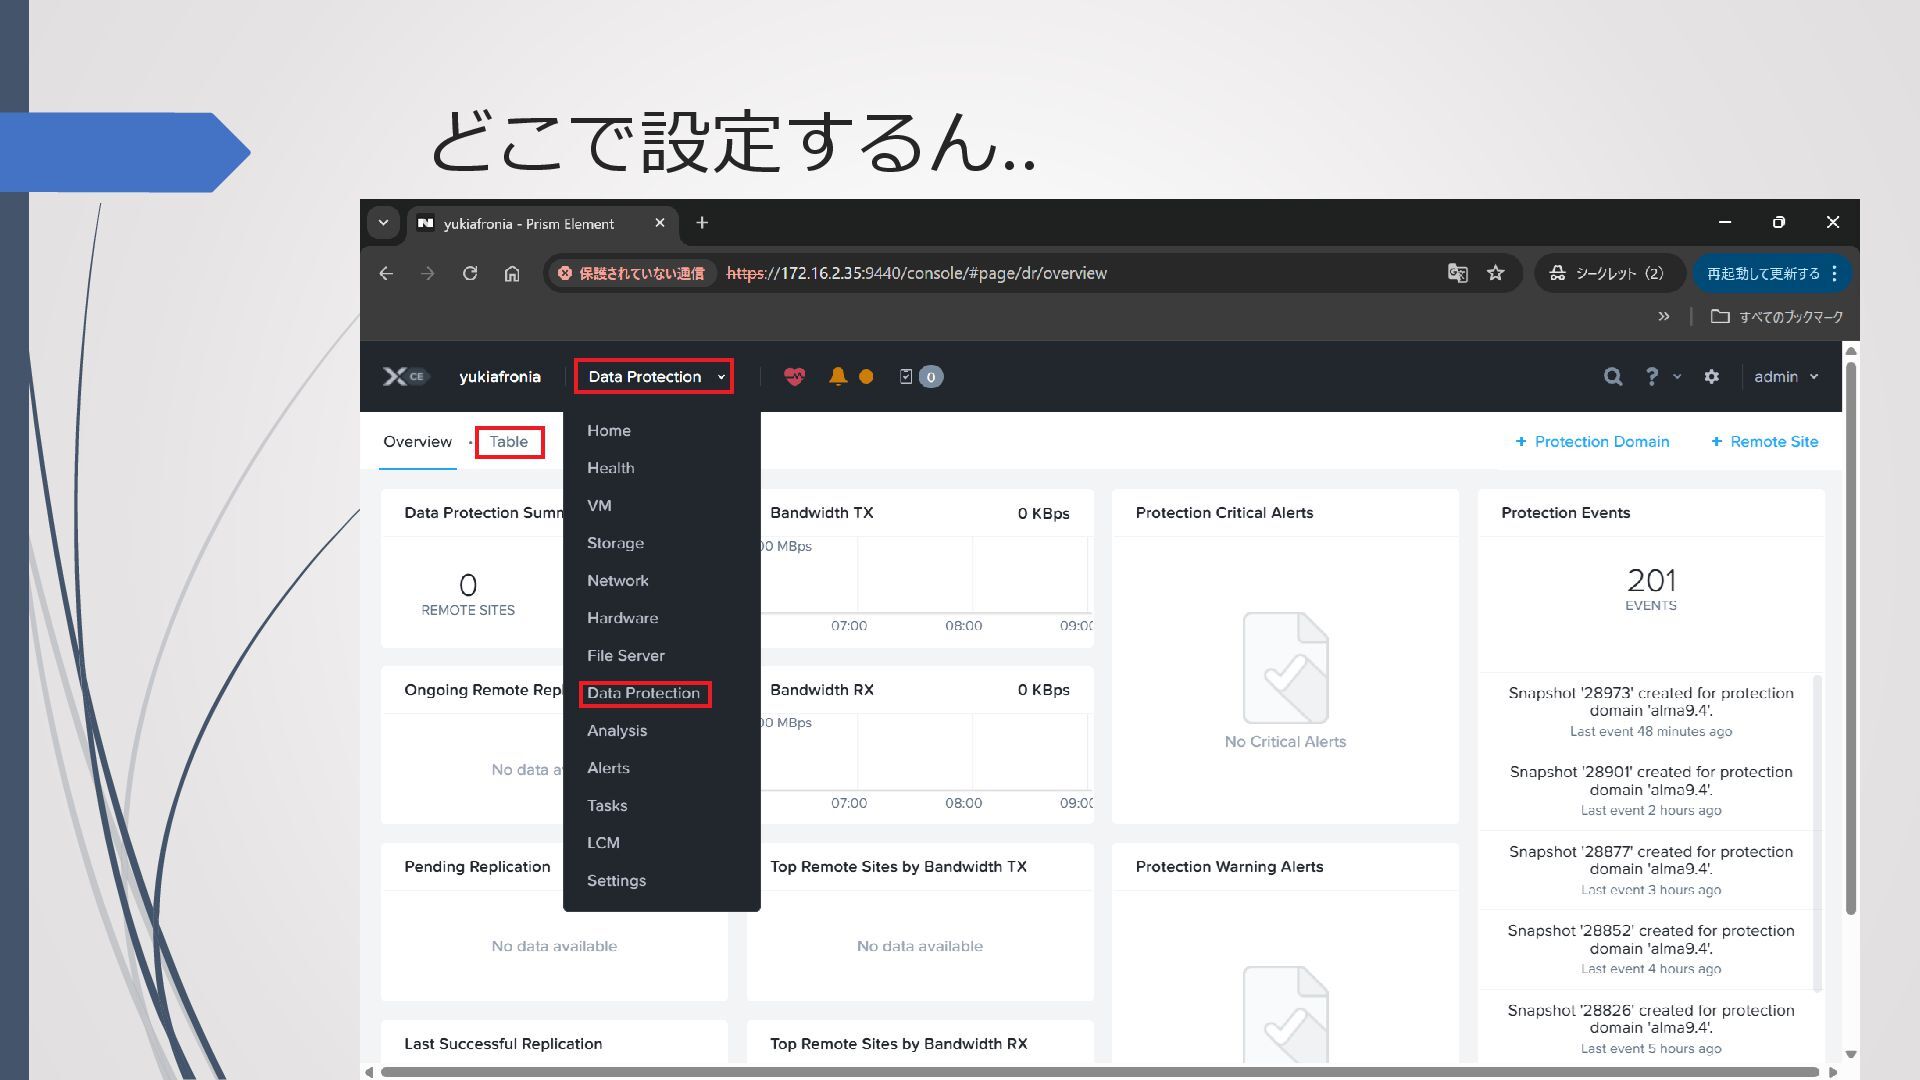Add a new Remote Site
This screenshot has height=1080, width=1920.
click(x=1764, y=442)
